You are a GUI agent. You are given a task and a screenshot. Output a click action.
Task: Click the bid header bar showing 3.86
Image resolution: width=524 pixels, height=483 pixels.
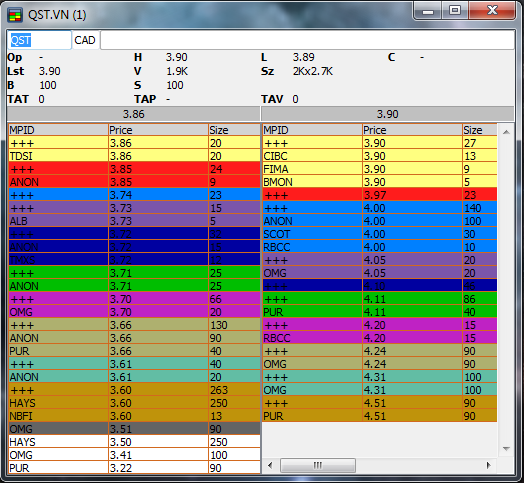tap(133, 114)
